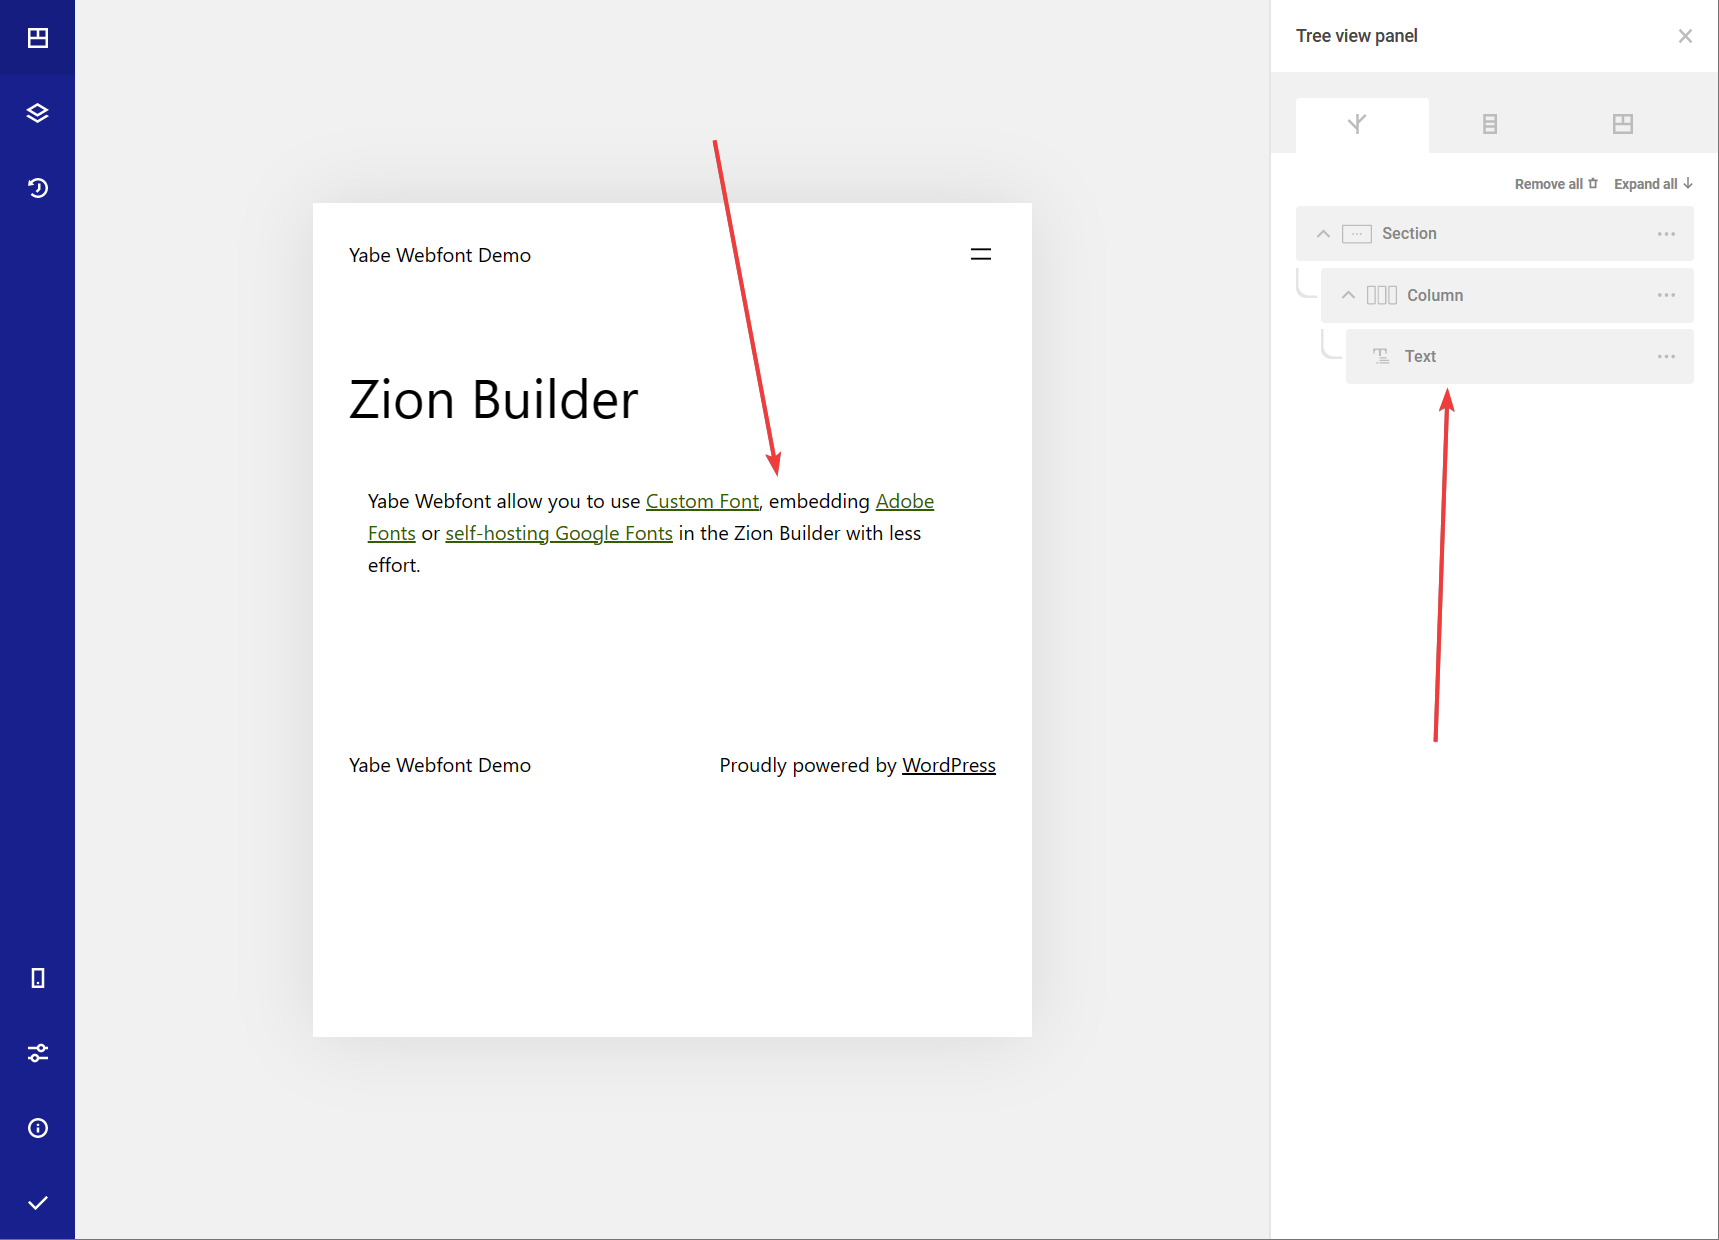The height and width of the screenshot is (1240, 1719).
Task: Switch to the section view tab
Action: pyautogui.click(x=1490, y=125)
